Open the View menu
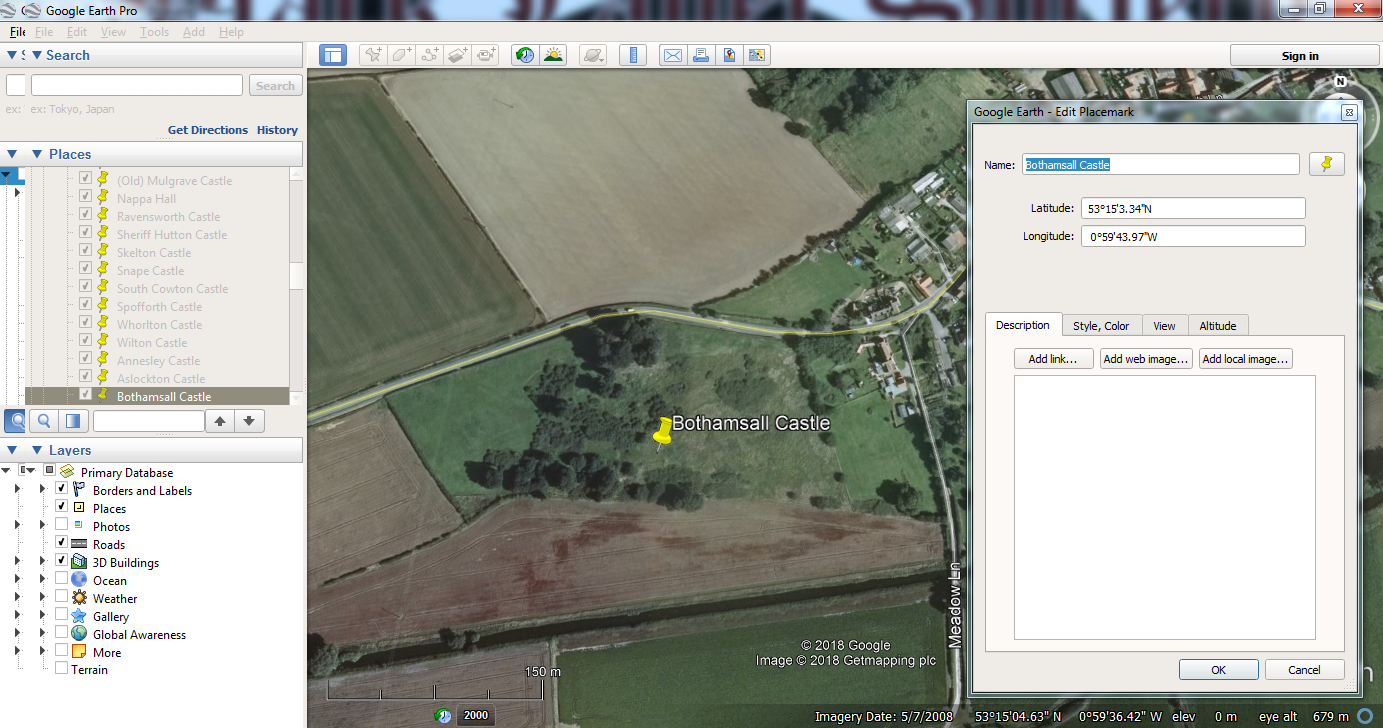Screen dimensions: 1383x728 pos(113,32)
